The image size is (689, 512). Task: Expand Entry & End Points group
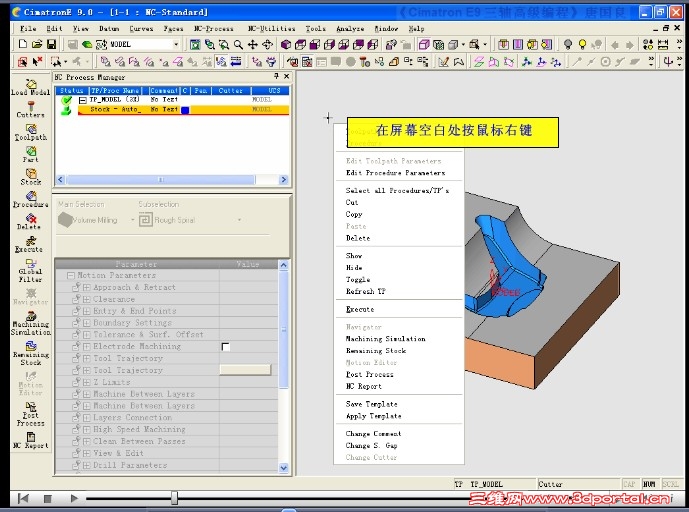coord(87,311)
